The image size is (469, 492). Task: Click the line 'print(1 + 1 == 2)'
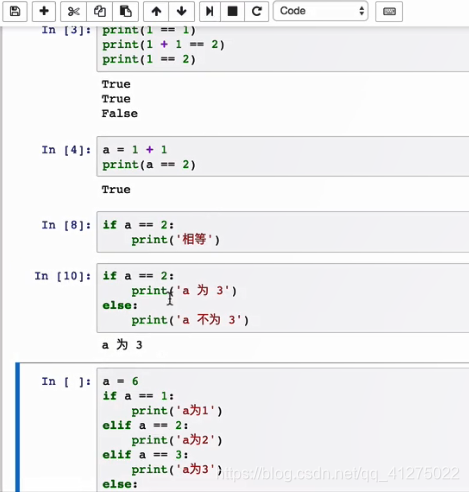point(163,45)
